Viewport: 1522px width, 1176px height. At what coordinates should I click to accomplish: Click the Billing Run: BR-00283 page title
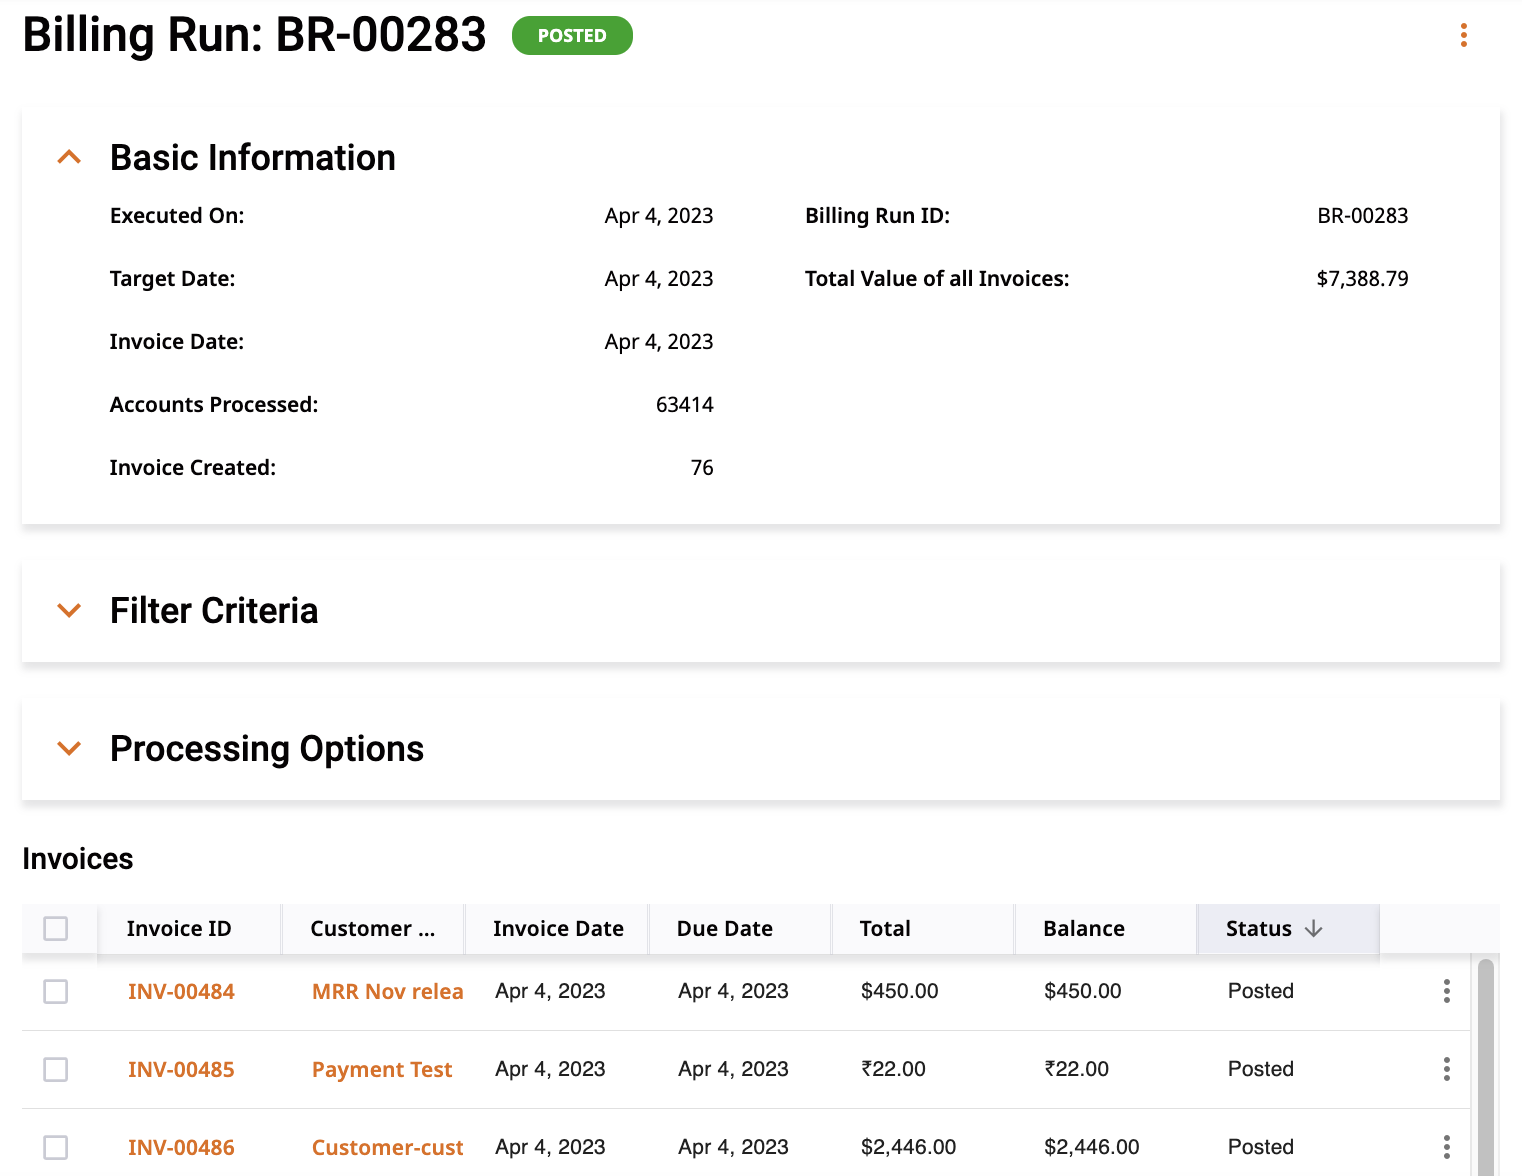pos(254,35)
